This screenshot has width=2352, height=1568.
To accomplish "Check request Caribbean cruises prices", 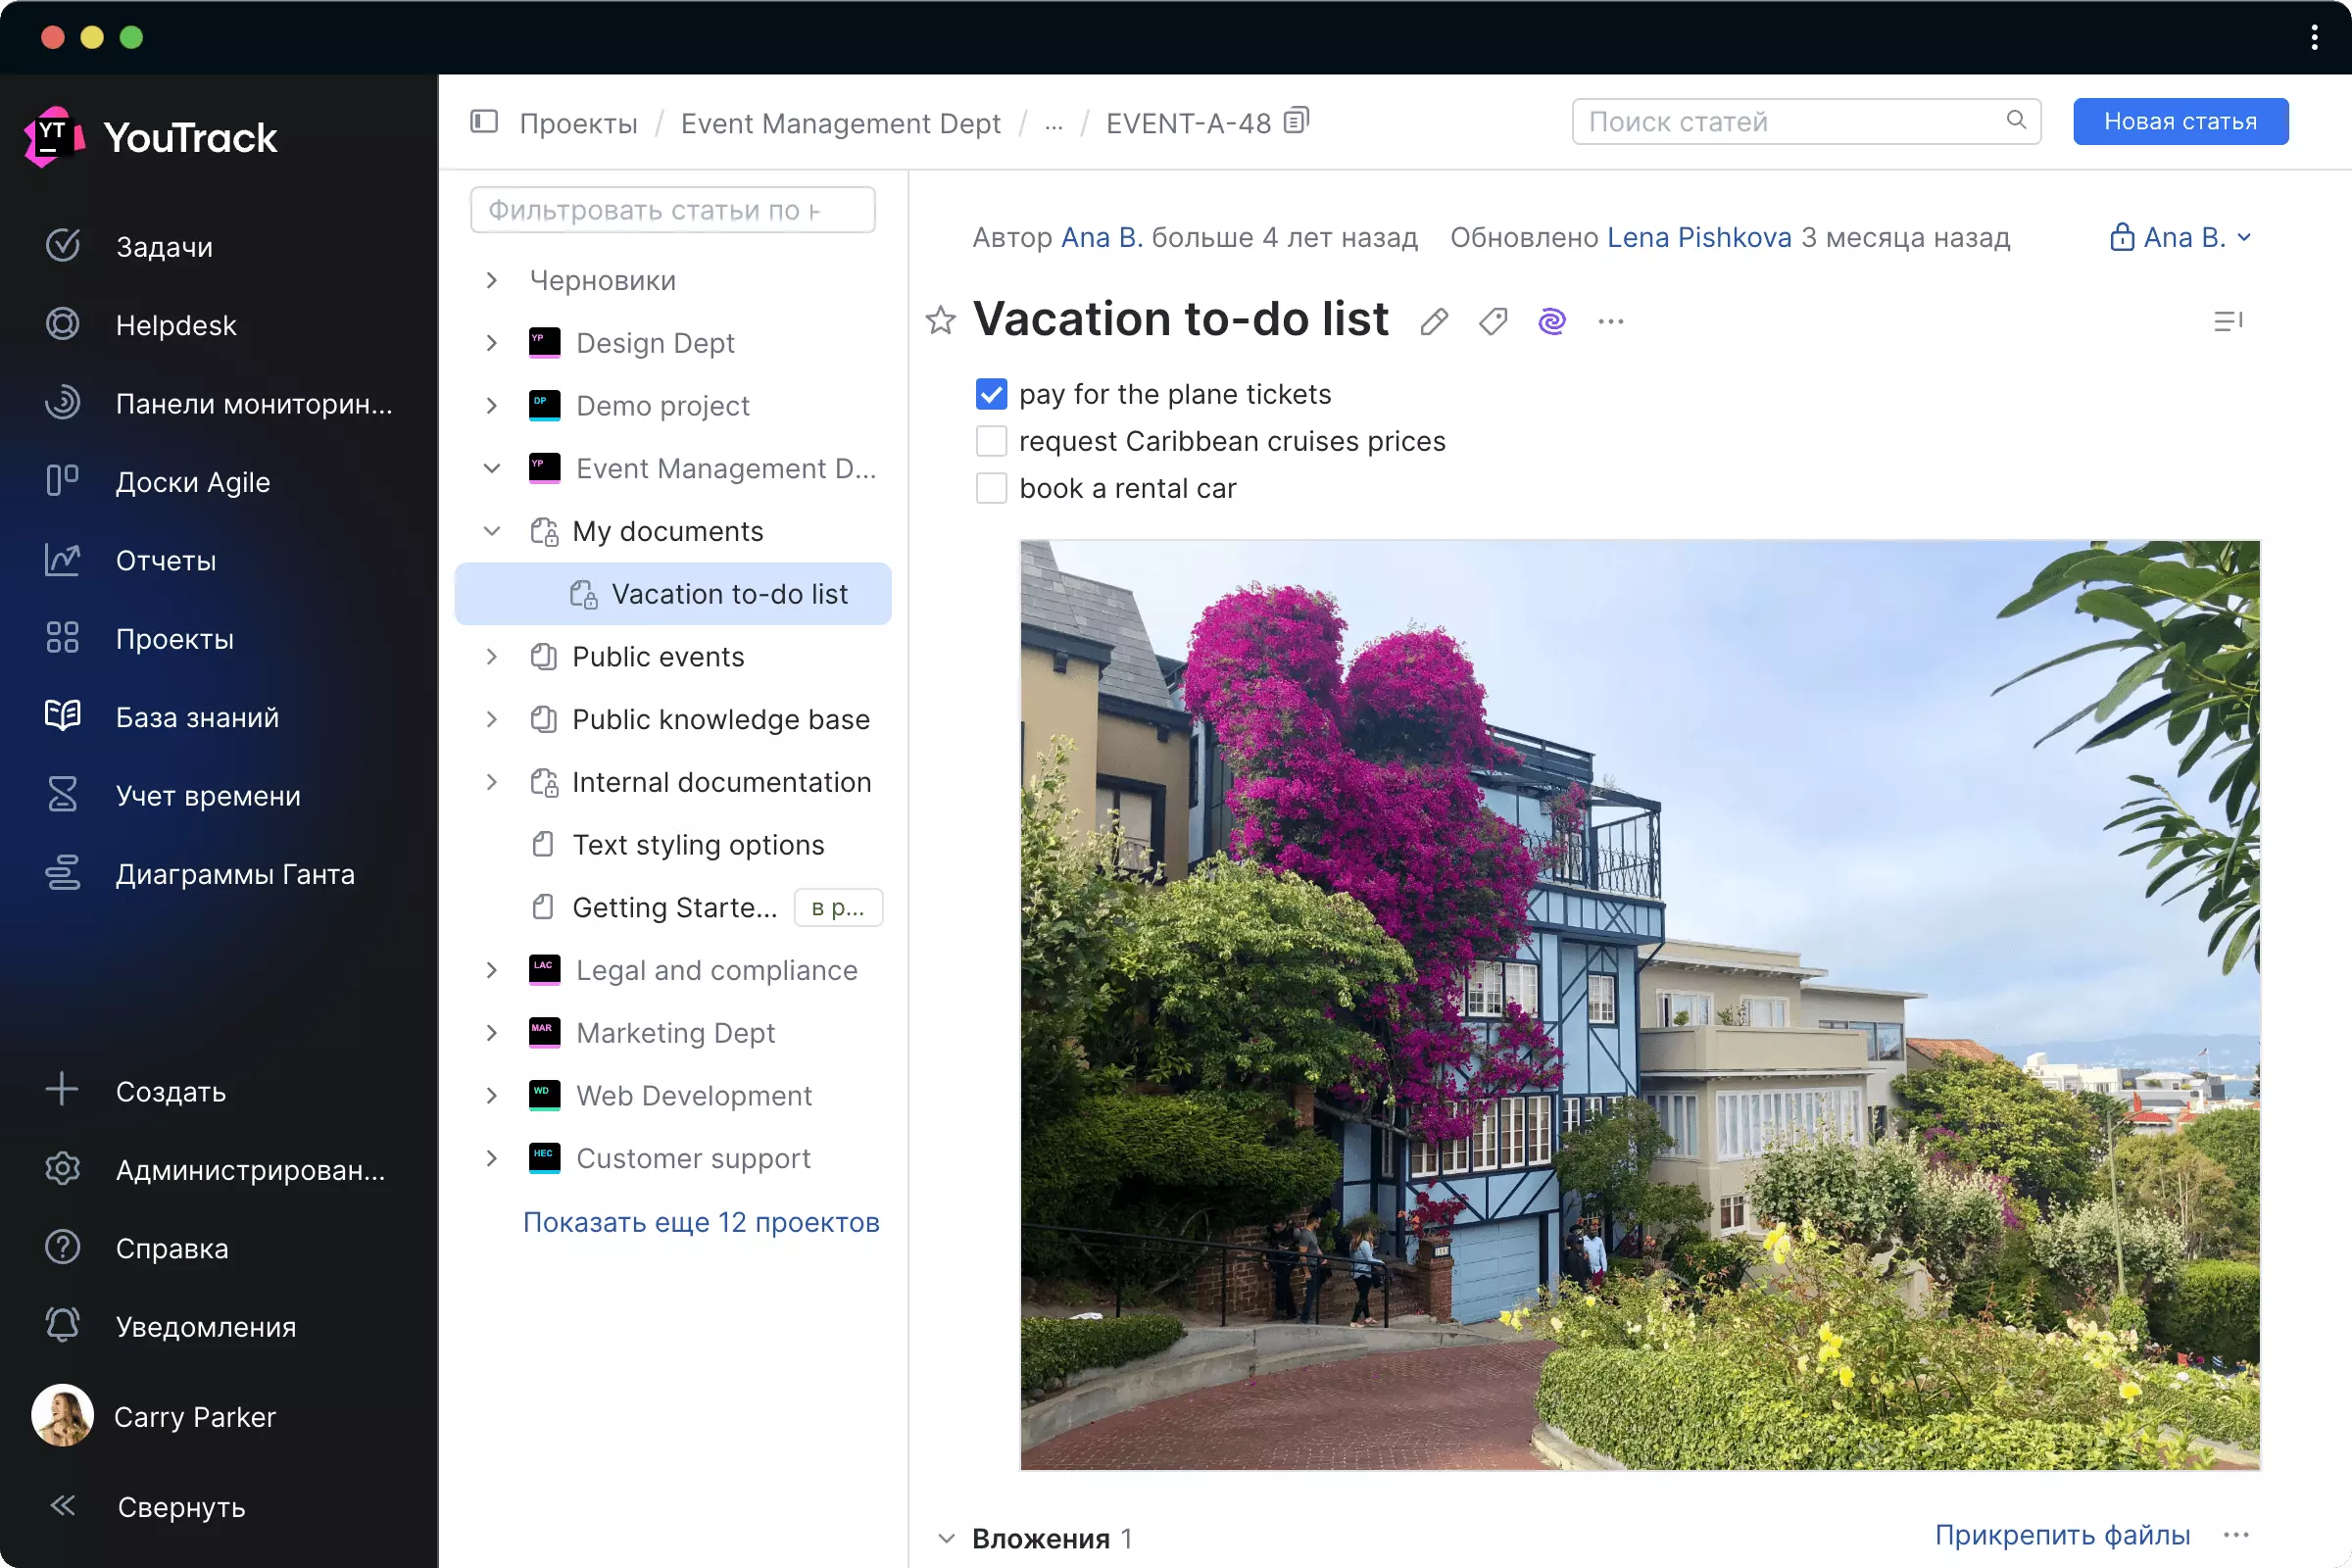I will point(991,441).
